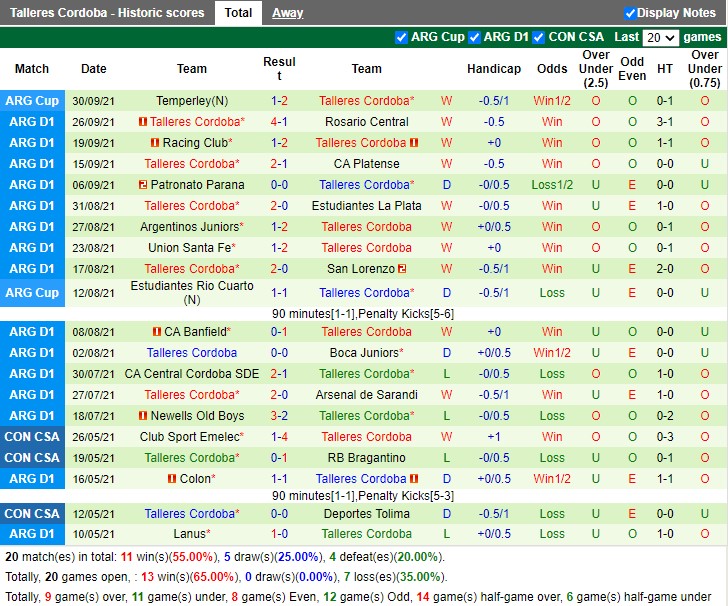Uncheck the CON CSA filter checkbox
The image size is (728, 606).
(539, 37)
